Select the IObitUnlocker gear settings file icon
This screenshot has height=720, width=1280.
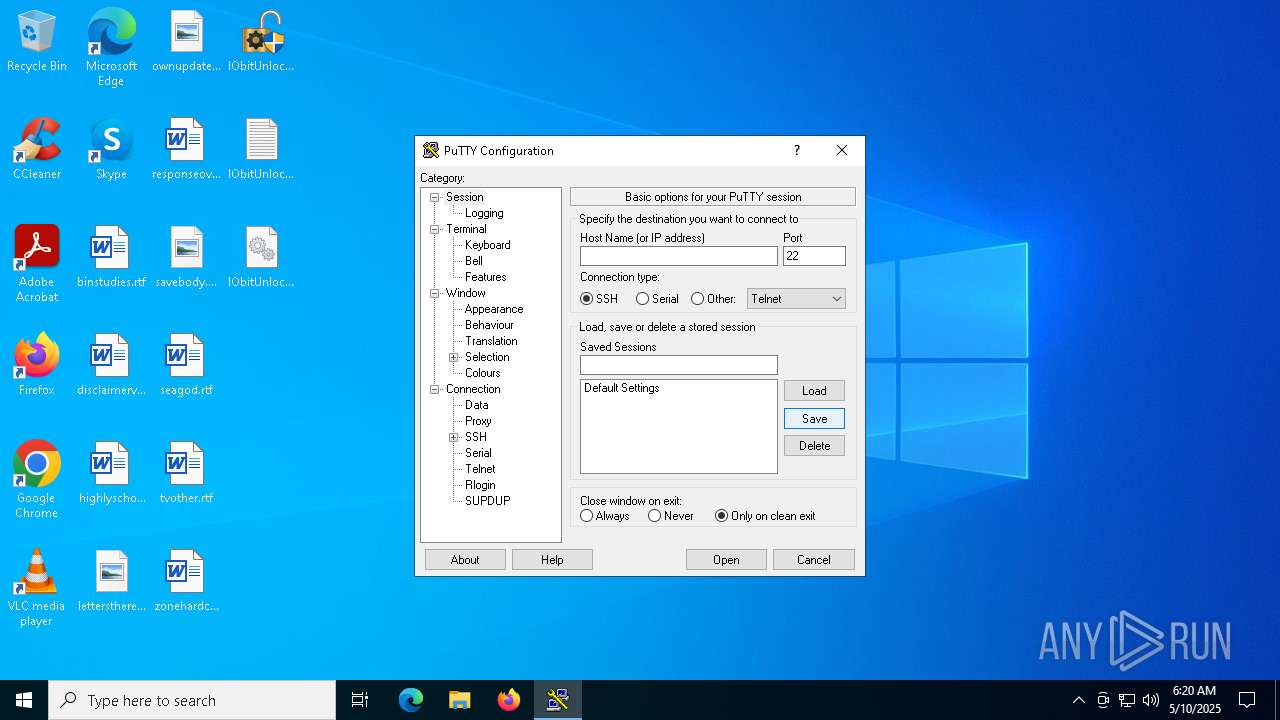click(x=261, y=258)
